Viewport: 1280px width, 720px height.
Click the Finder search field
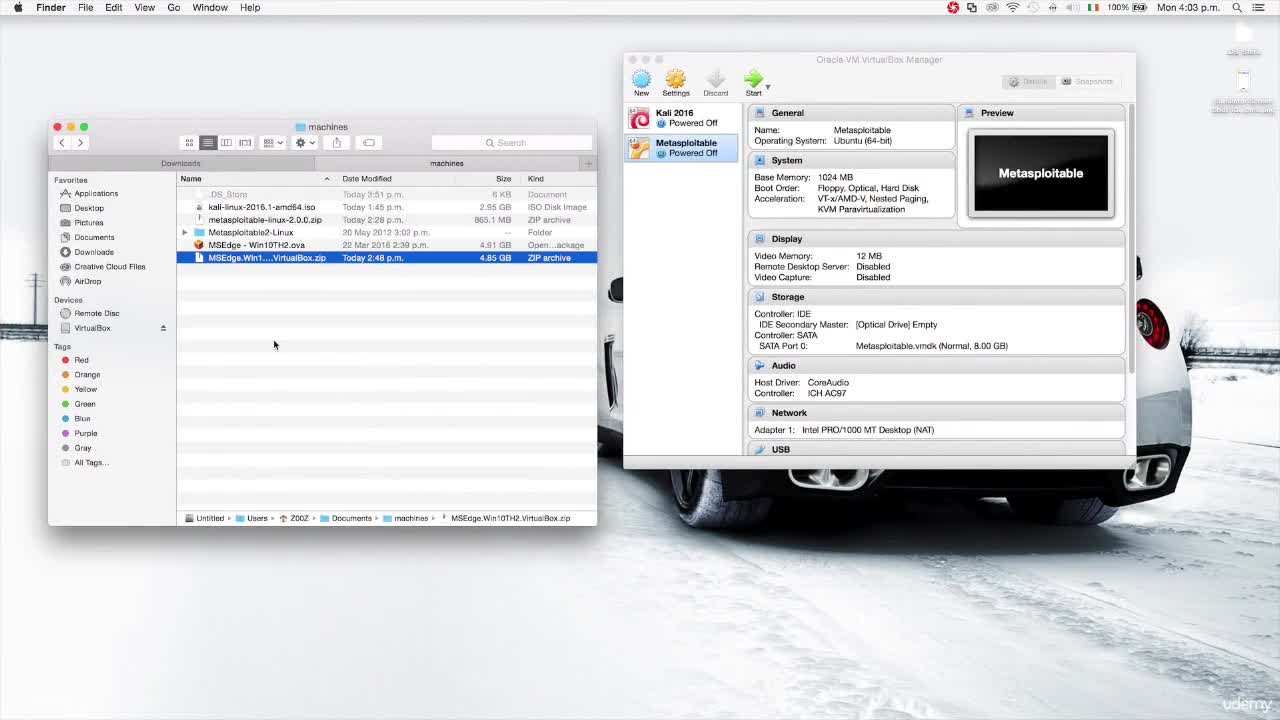tap(512, 143)
